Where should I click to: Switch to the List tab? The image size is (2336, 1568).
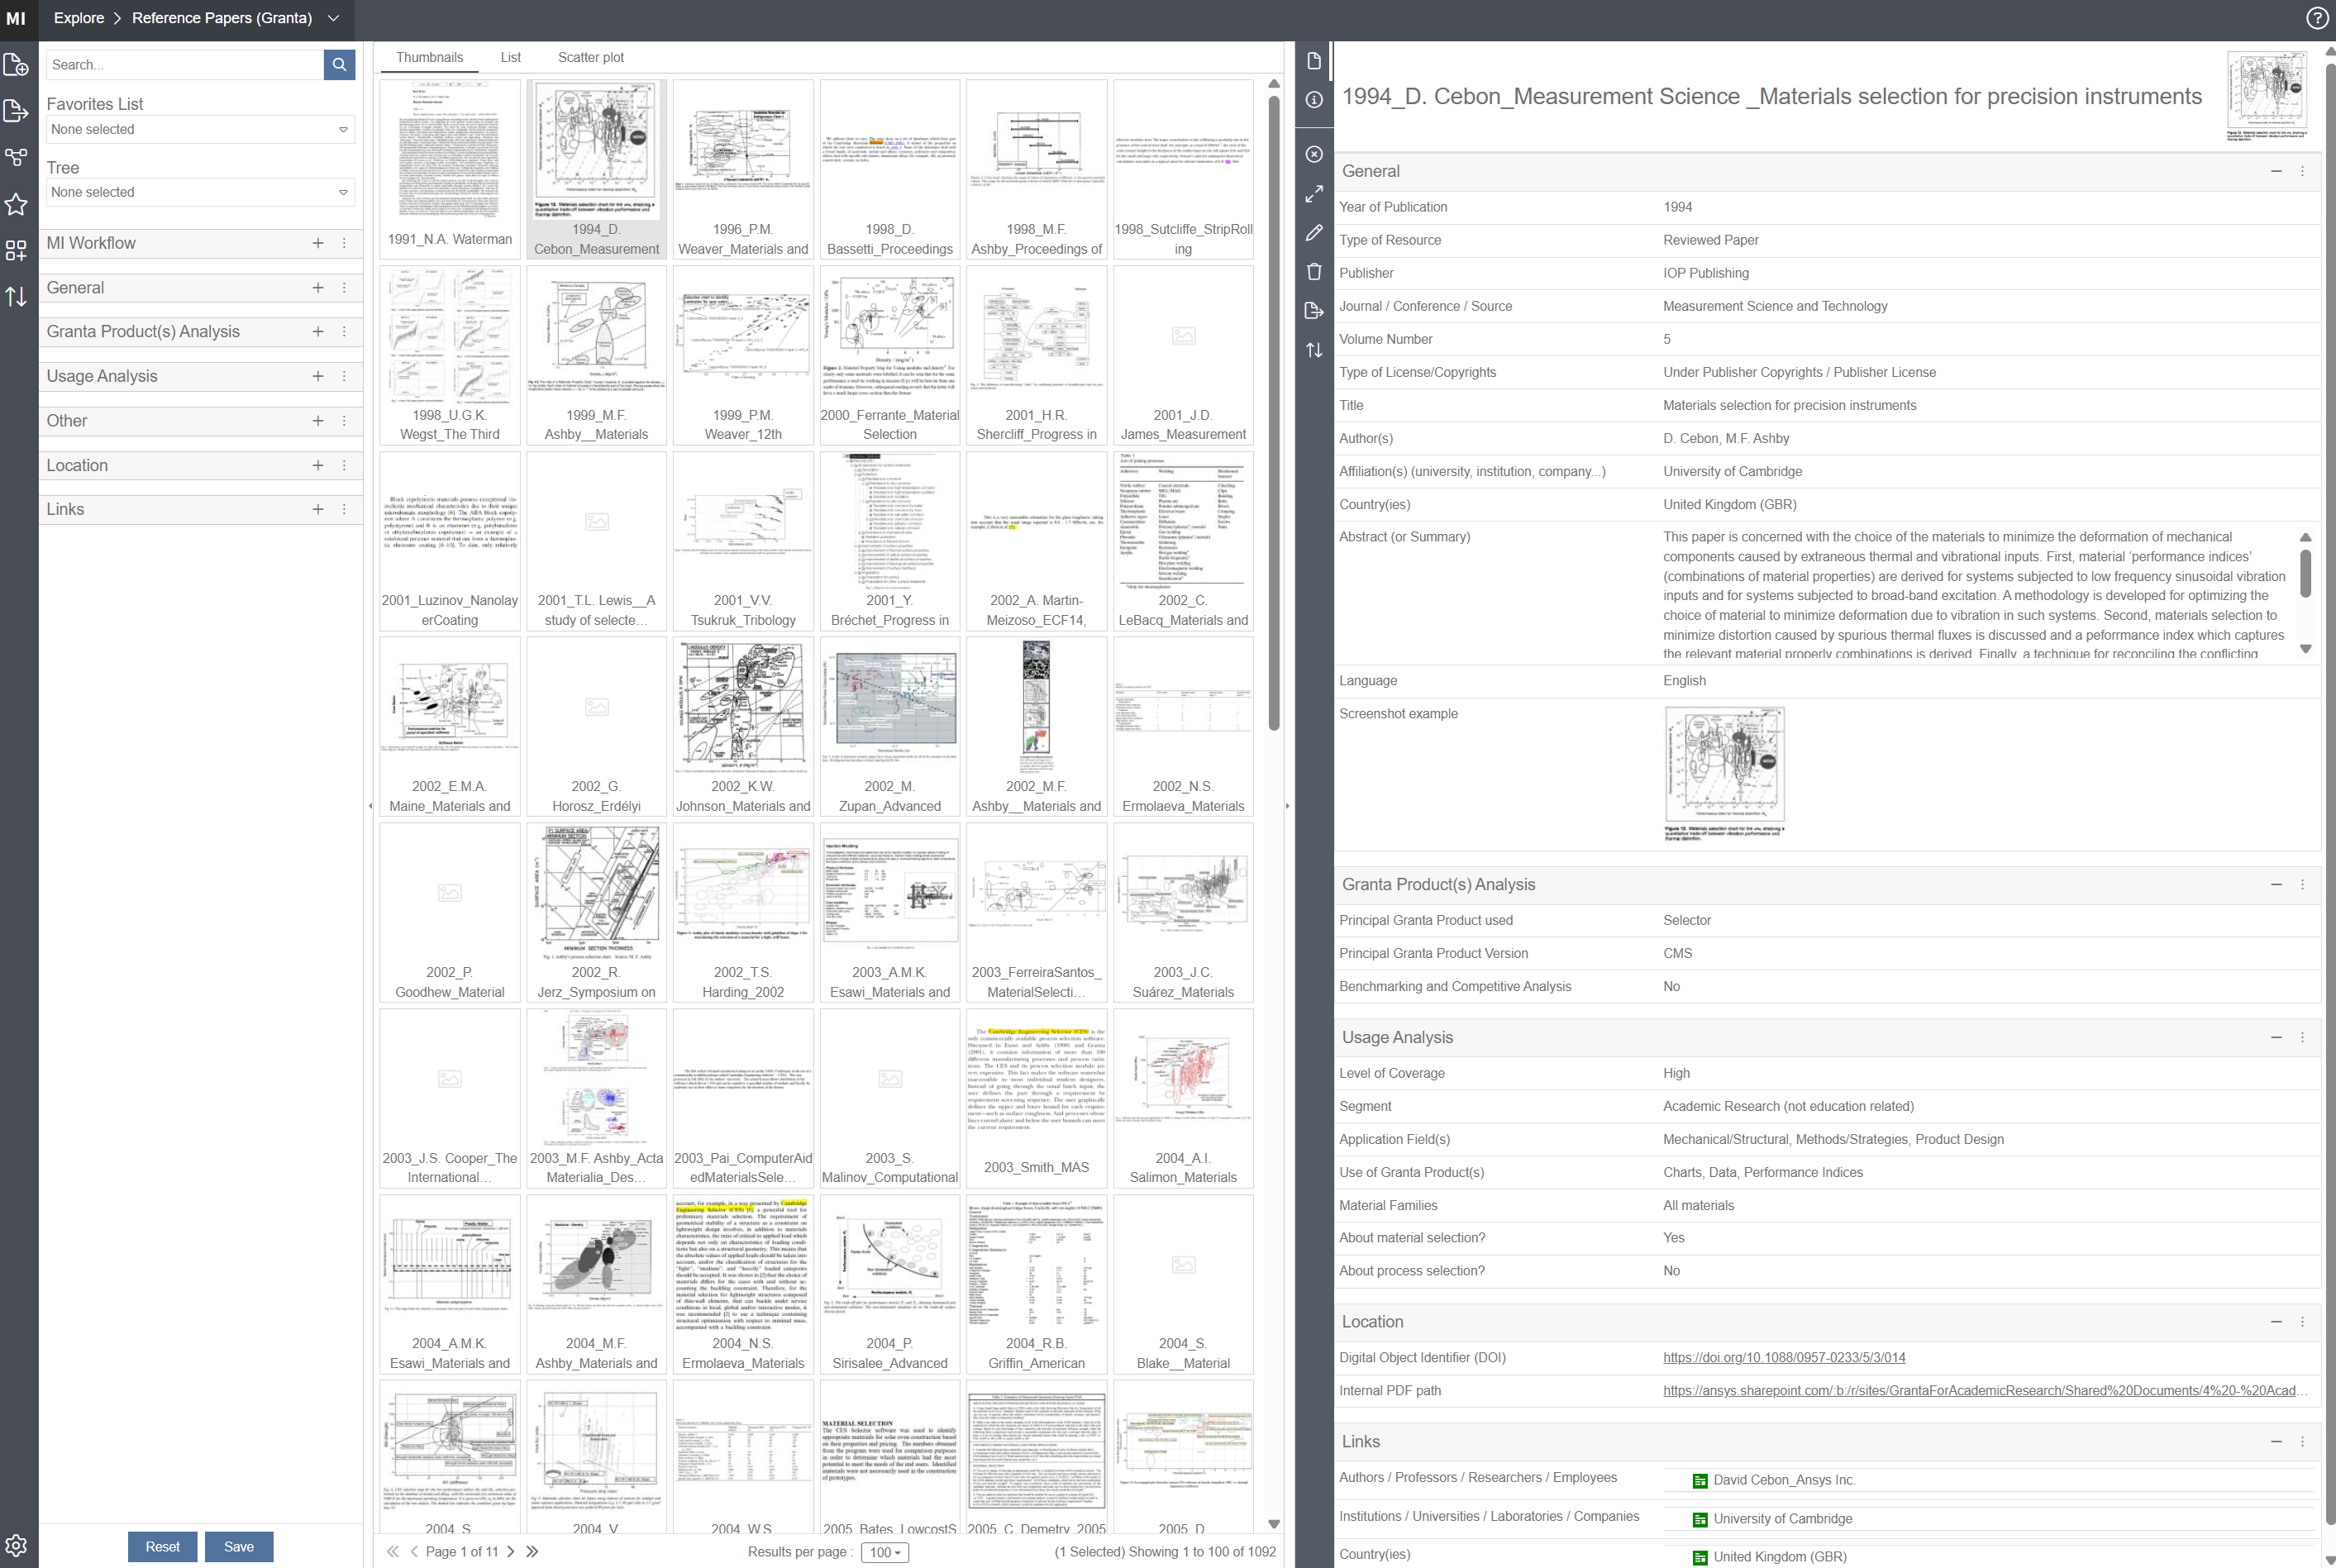510,57
